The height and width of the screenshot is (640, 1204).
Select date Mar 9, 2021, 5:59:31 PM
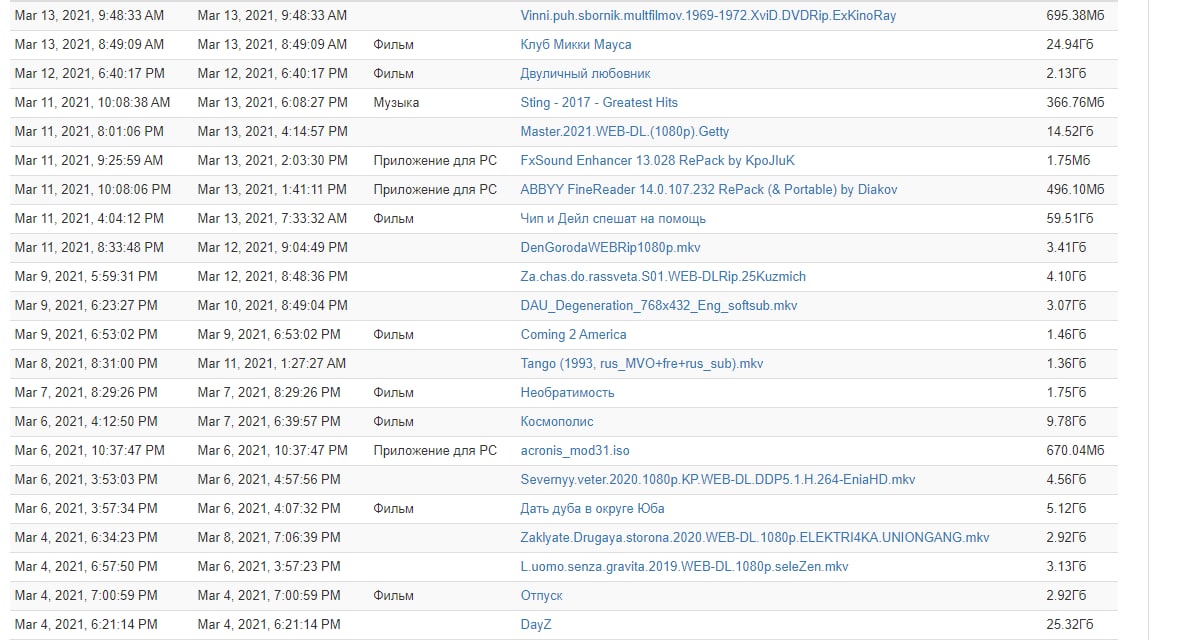(x=85, y=277)
